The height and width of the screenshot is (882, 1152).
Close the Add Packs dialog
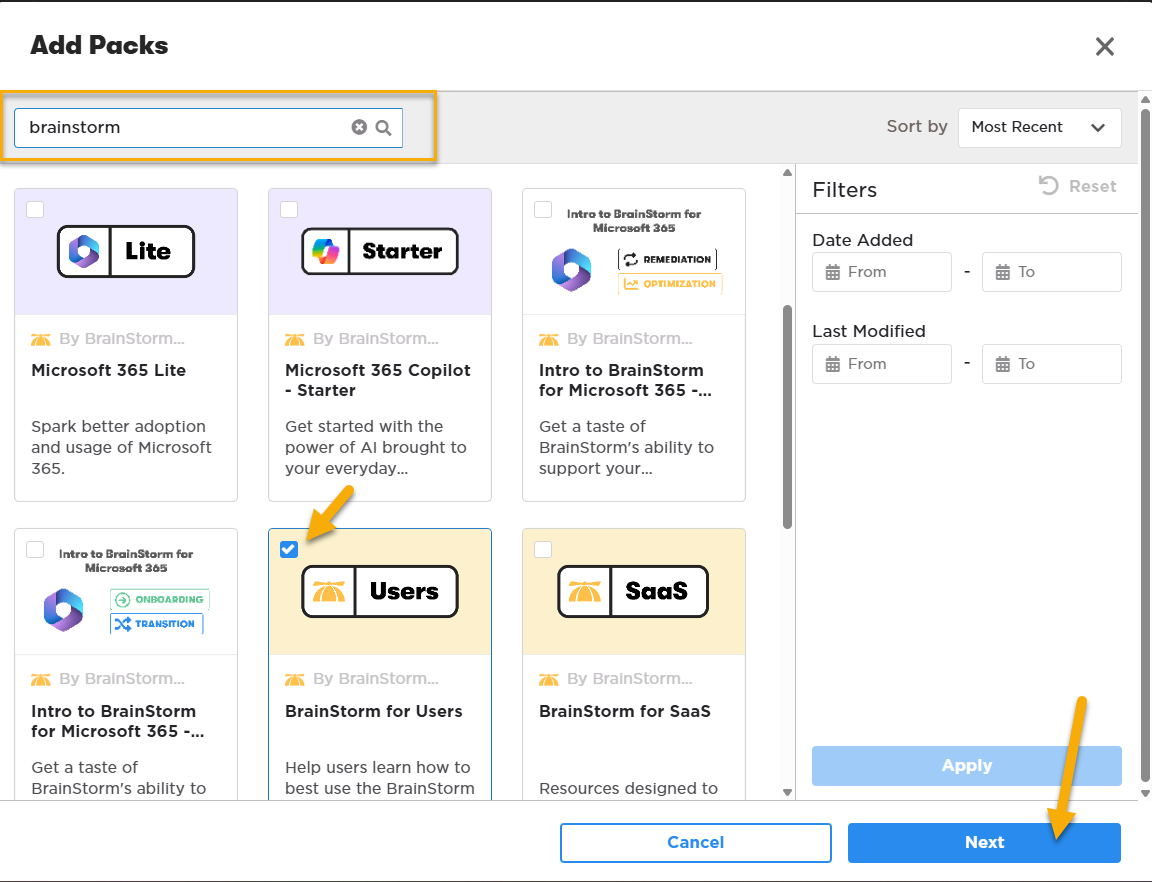tap(1104, 46)
